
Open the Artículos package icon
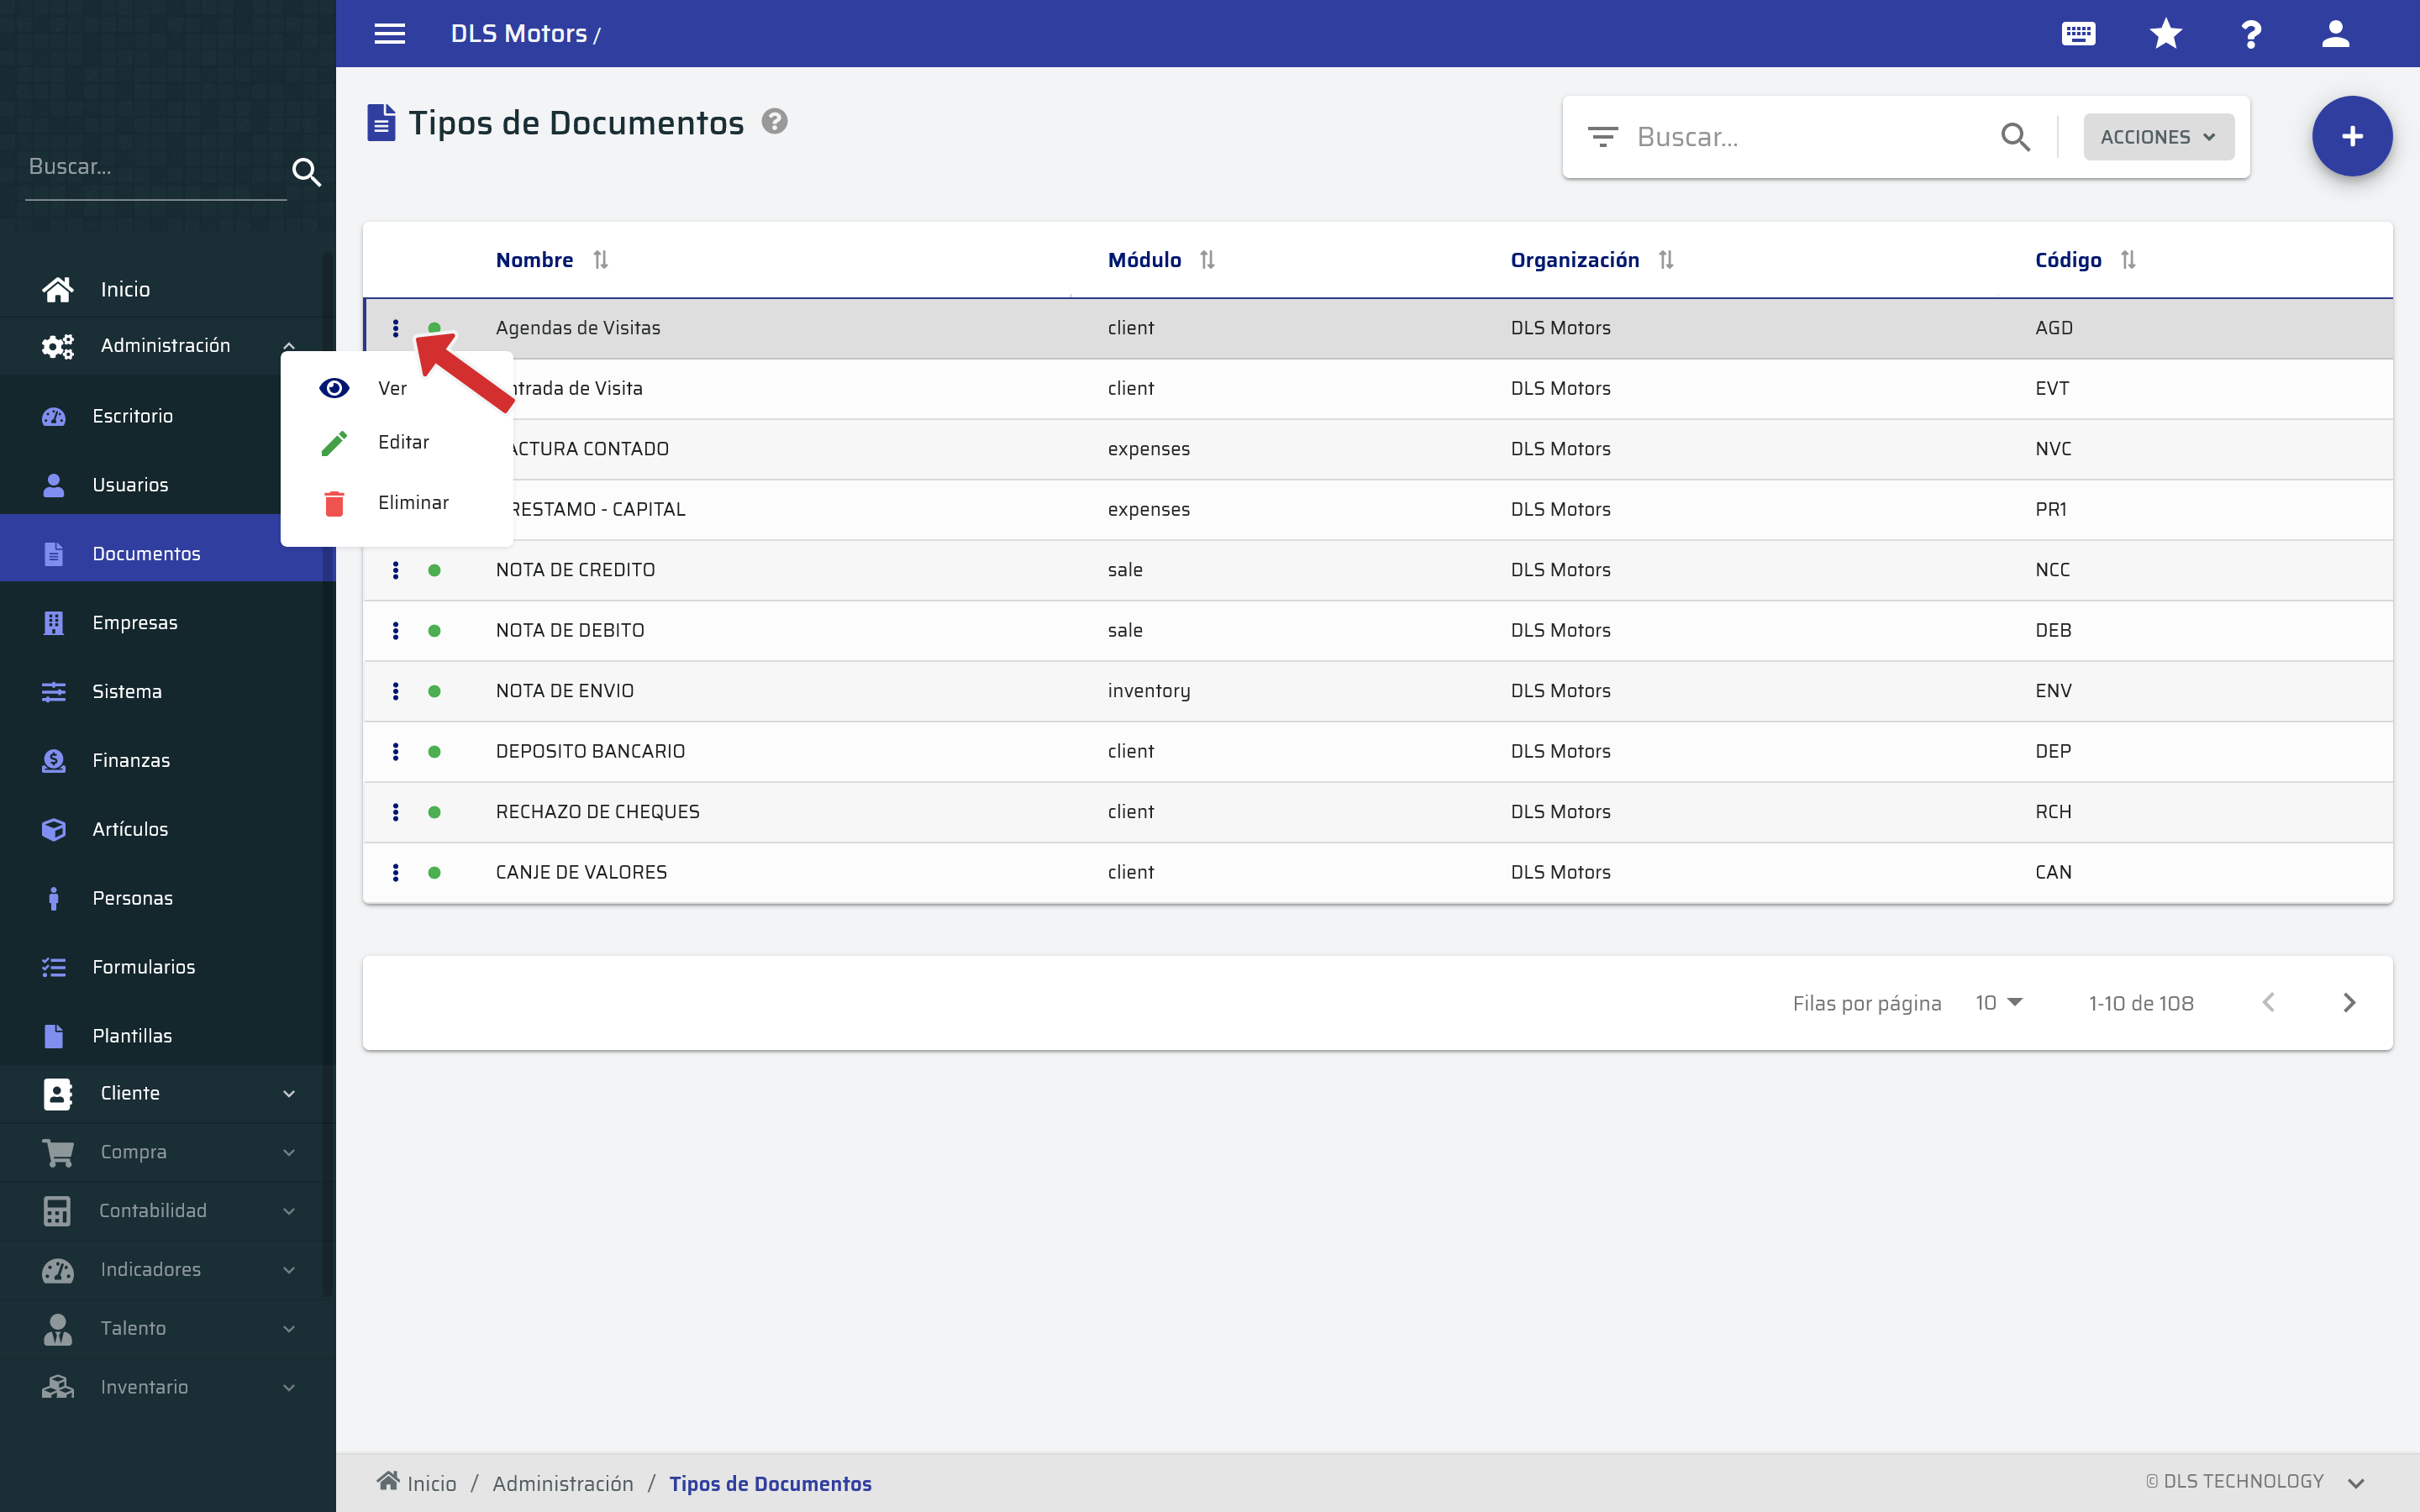(x=56, y=828)
